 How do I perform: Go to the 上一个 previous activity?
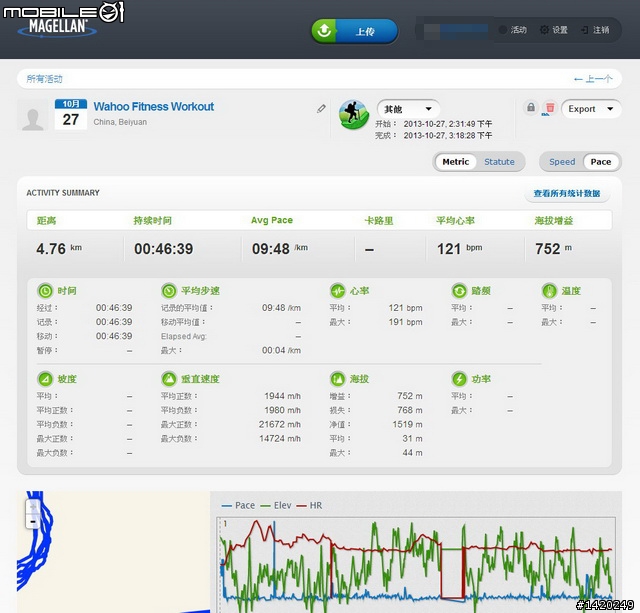593,79
